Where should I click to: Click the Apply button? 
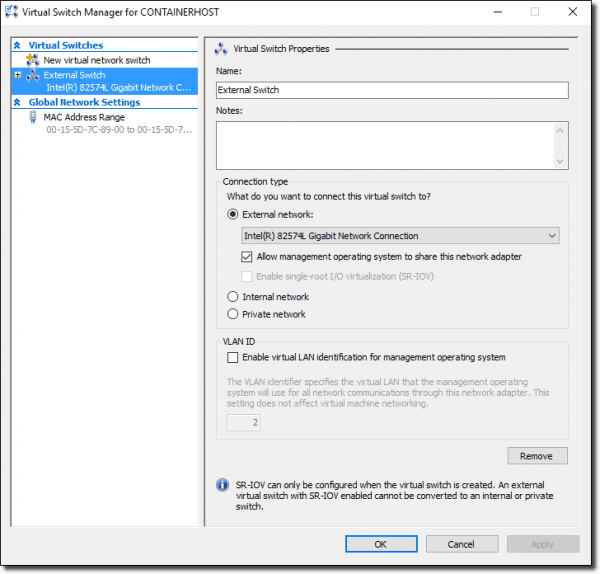543,544
